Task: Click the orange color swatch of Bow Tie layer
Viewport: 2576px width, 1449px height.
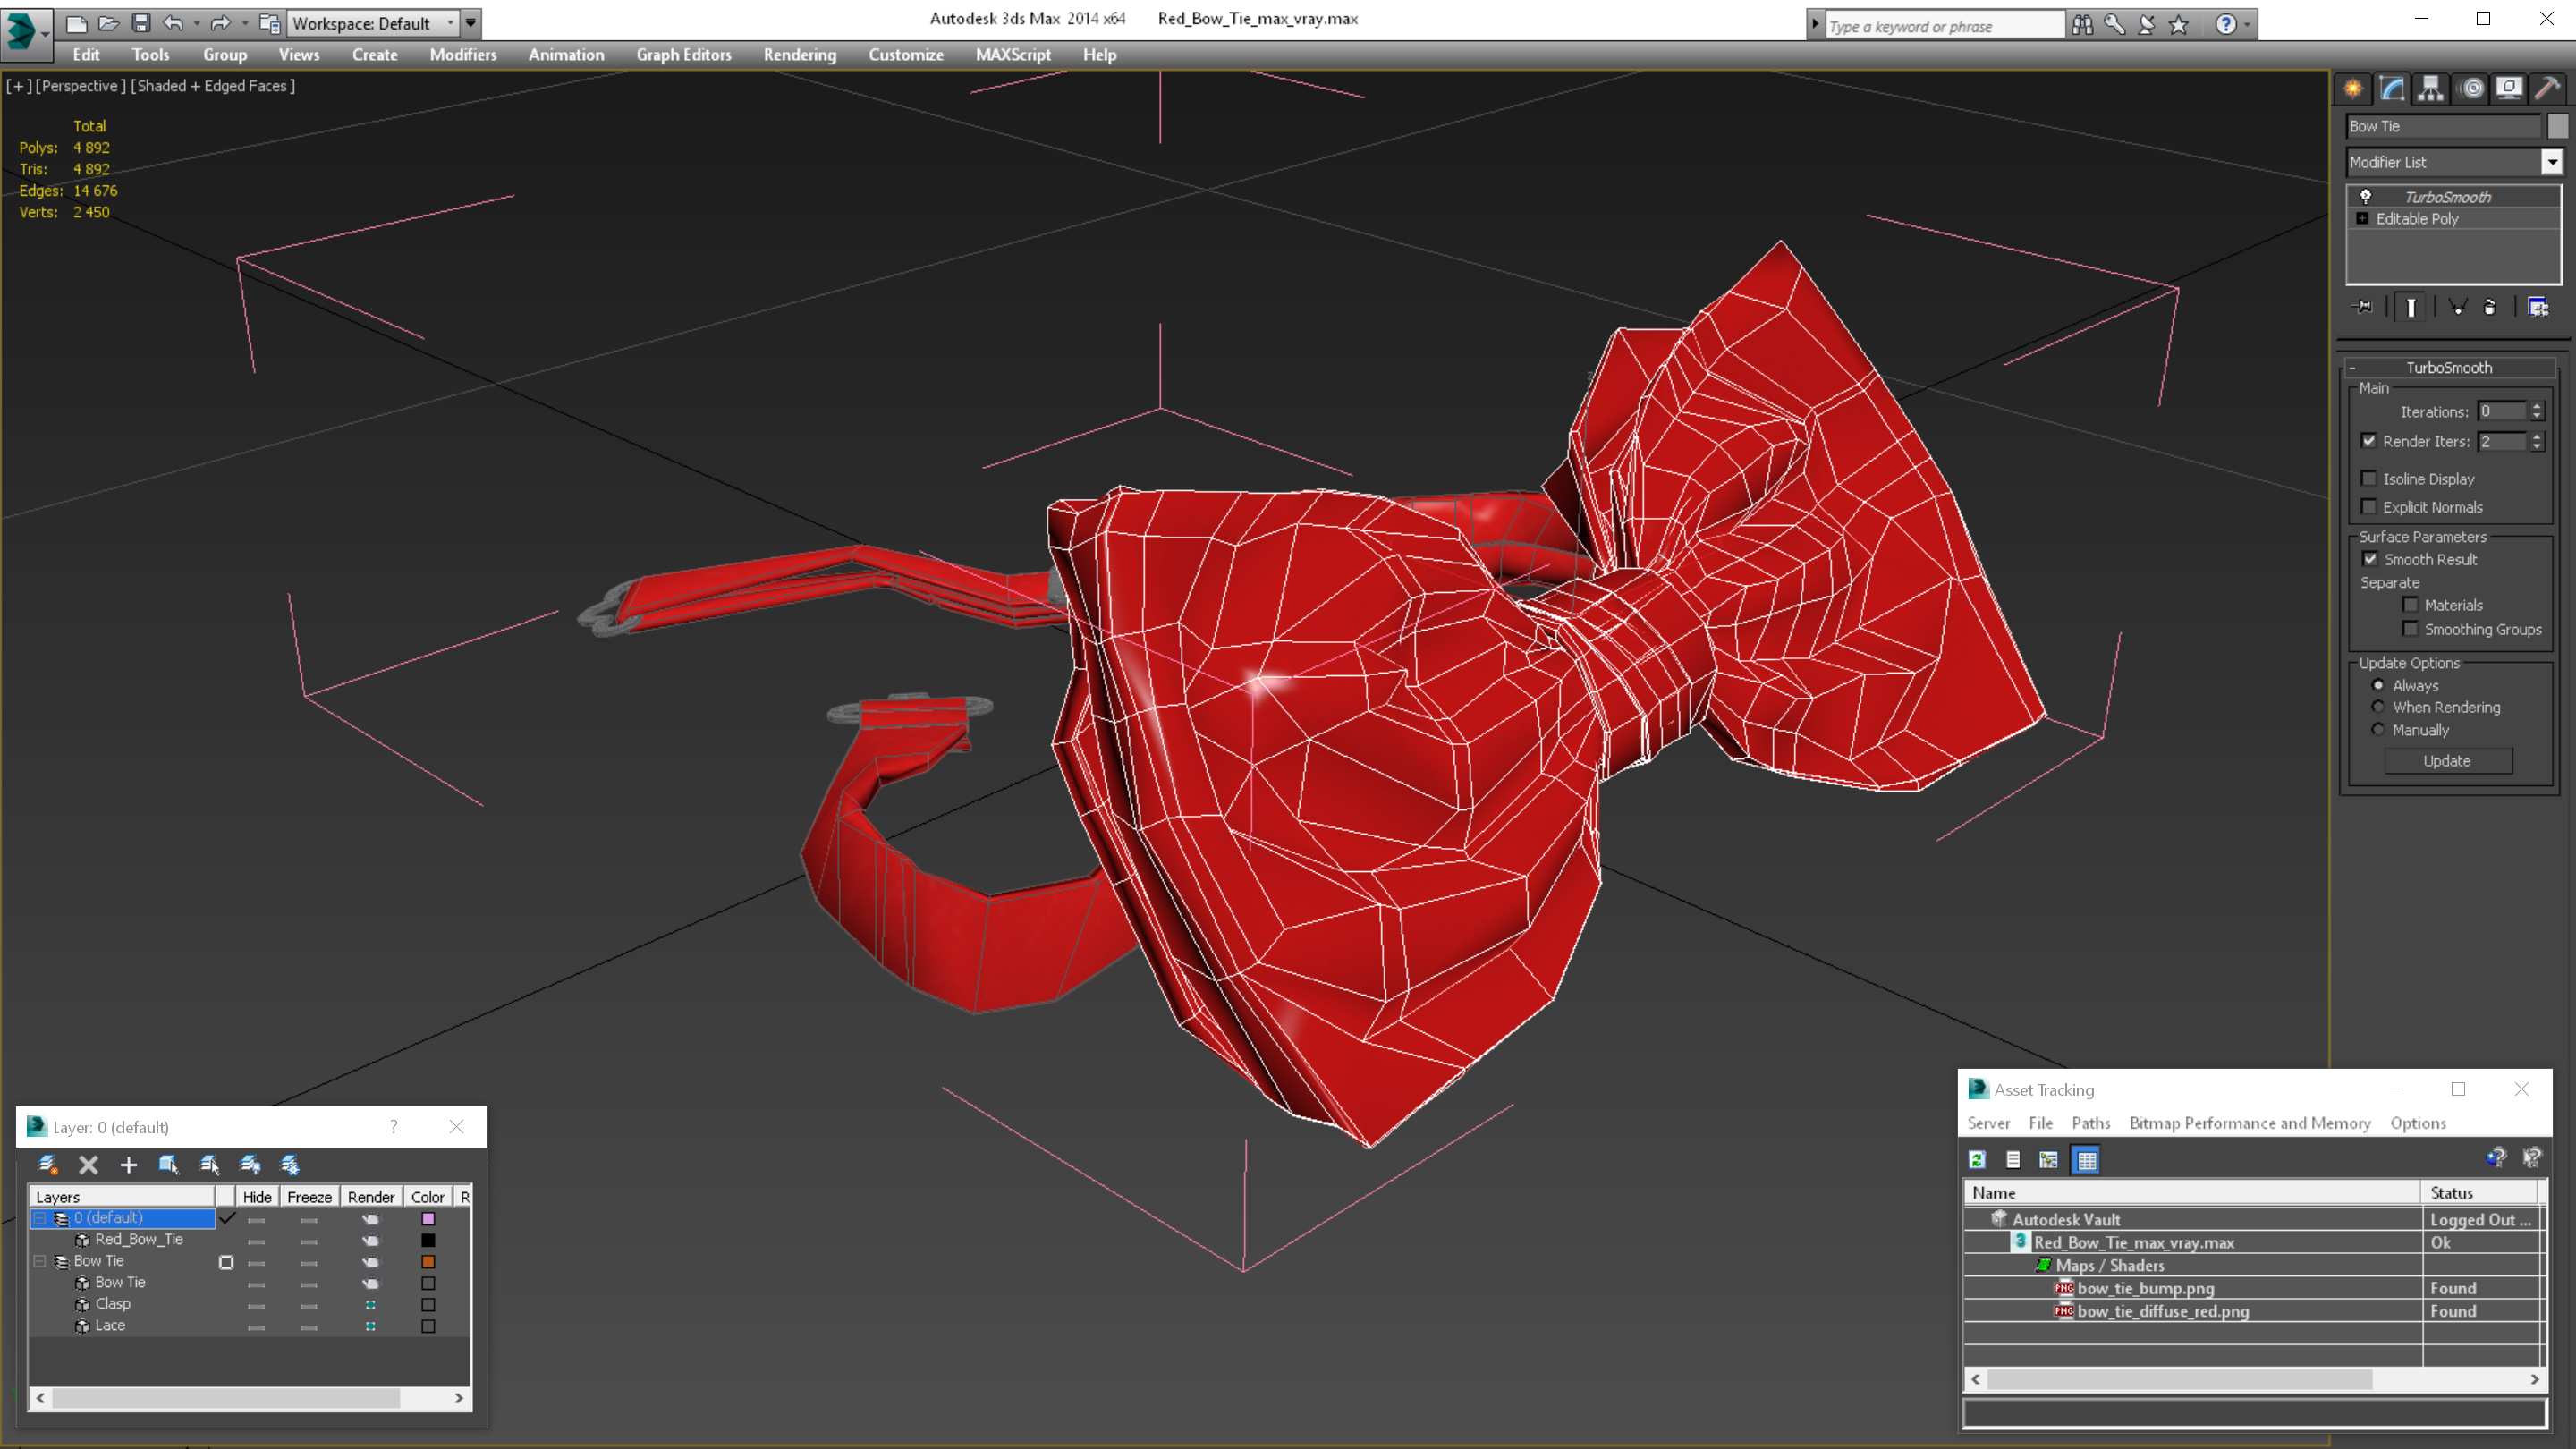Action: 428,1262
